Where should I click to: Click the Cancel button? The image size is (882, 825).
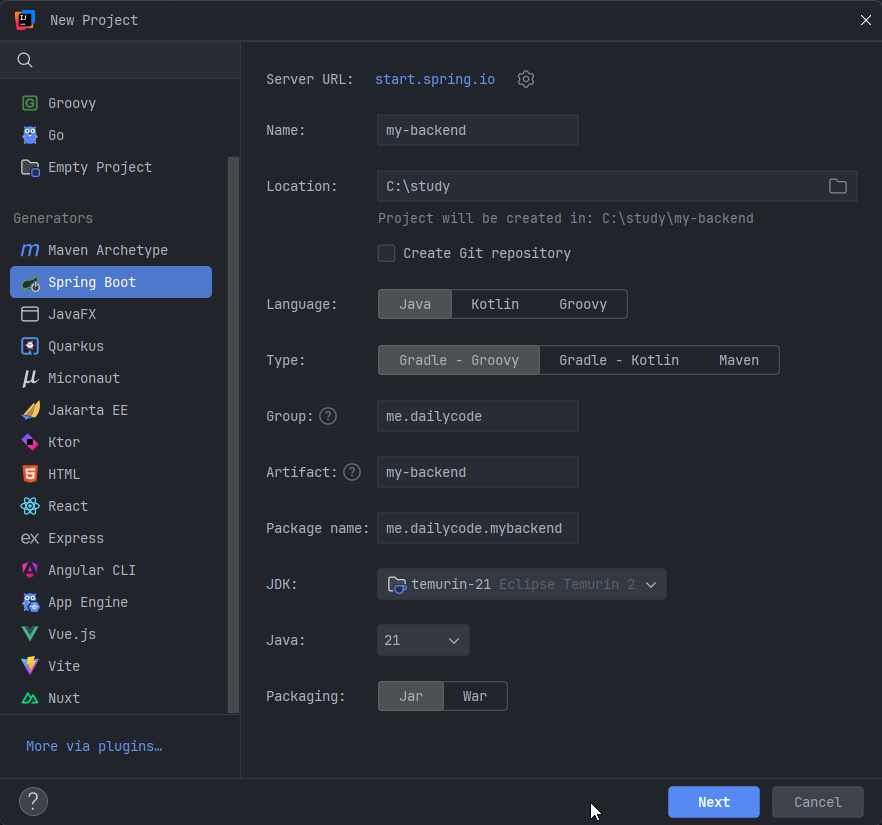[818, 802]
